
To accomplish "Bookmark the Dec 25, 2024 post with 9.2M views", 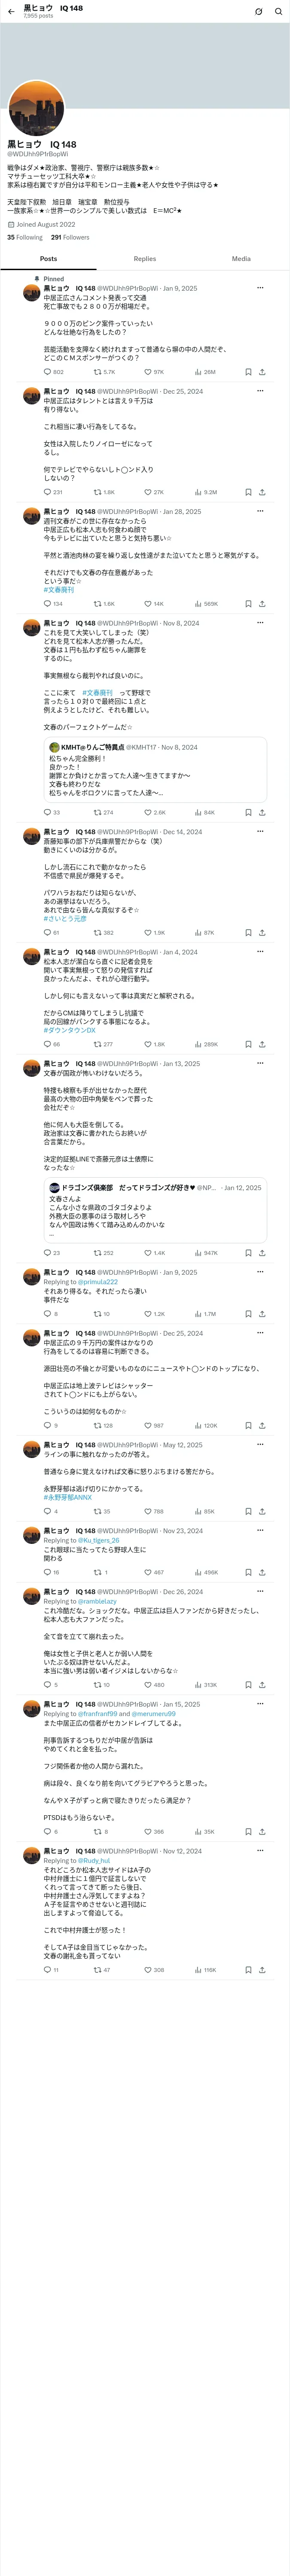I will [248, 492].
